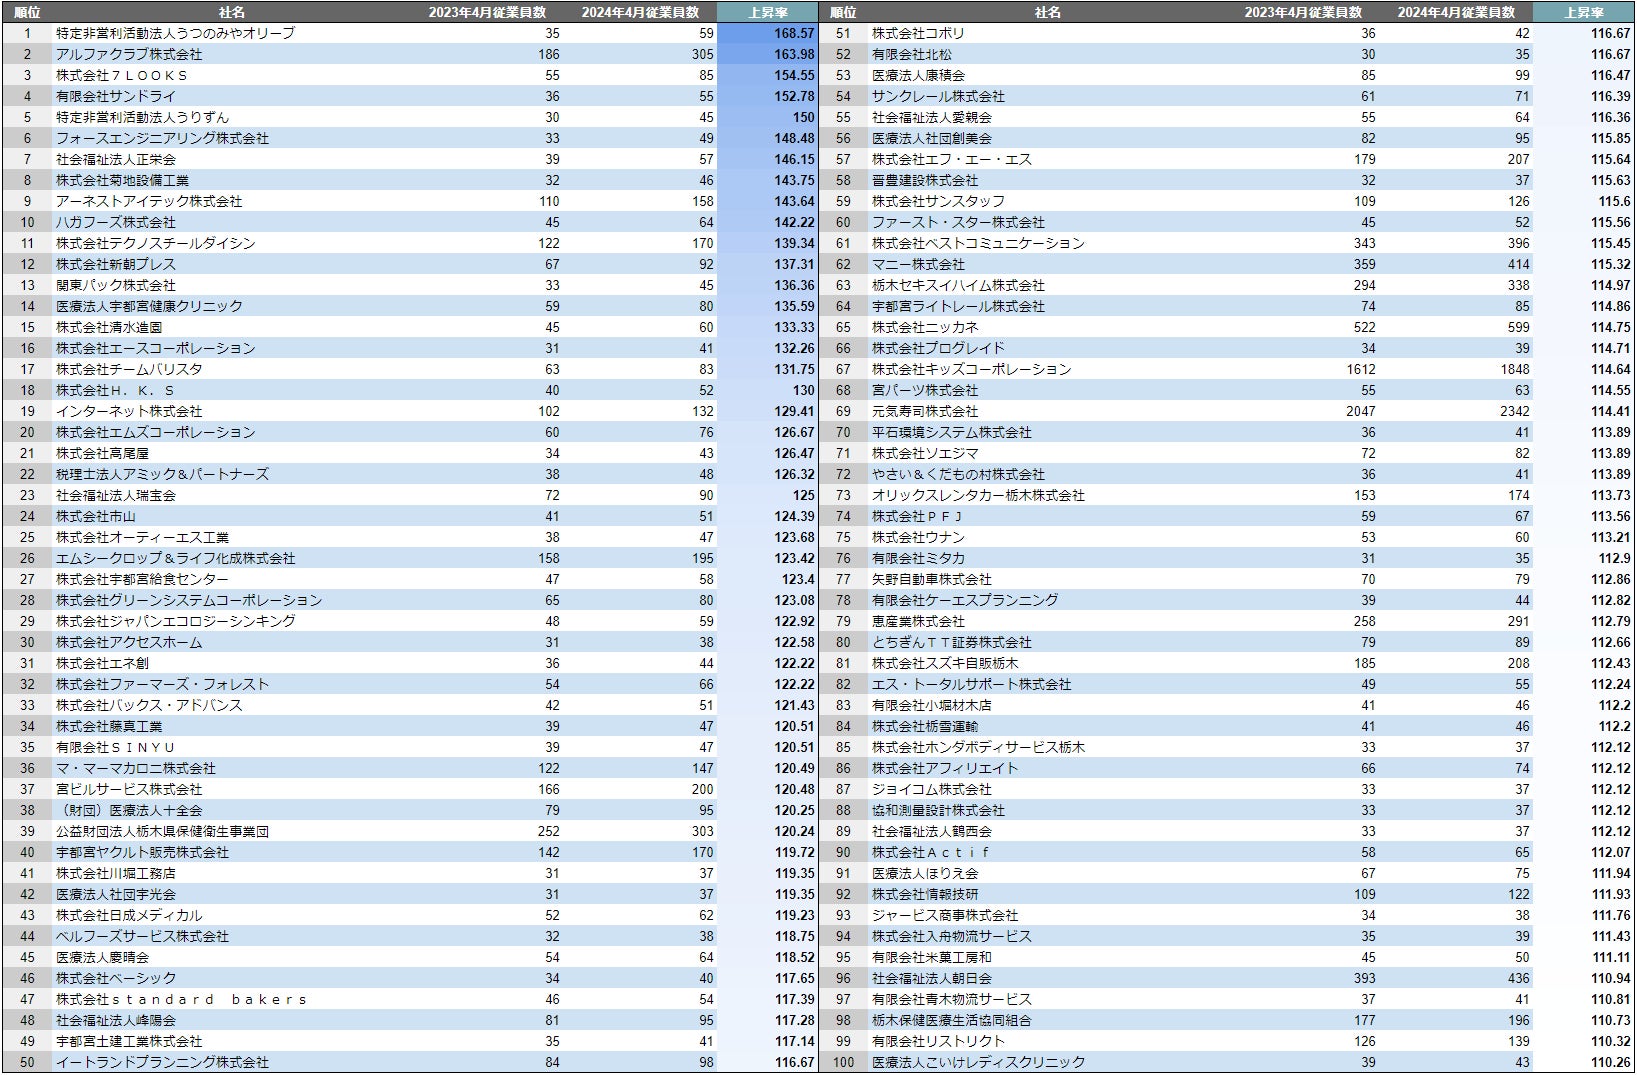Click the 株式会社市山 name
The width and height of the screenshot is (1637, 1075).
coord(96,516)
